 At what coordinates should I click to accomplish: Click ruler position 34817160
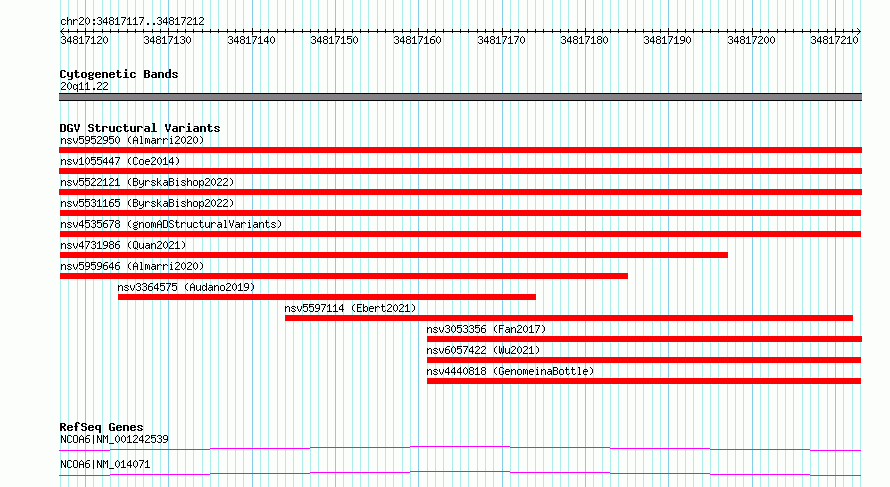coord(417,40)
